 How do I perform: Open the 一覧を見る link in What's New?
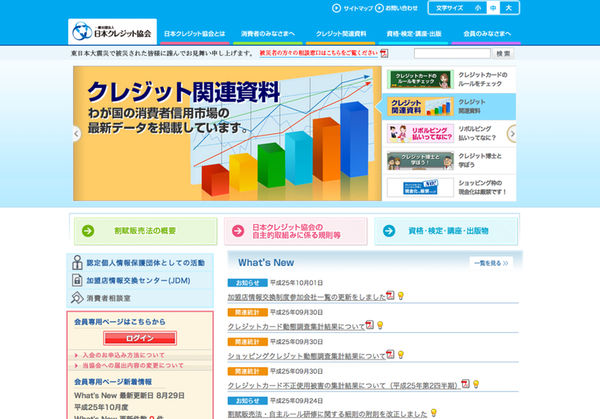[x=491, y=263]
